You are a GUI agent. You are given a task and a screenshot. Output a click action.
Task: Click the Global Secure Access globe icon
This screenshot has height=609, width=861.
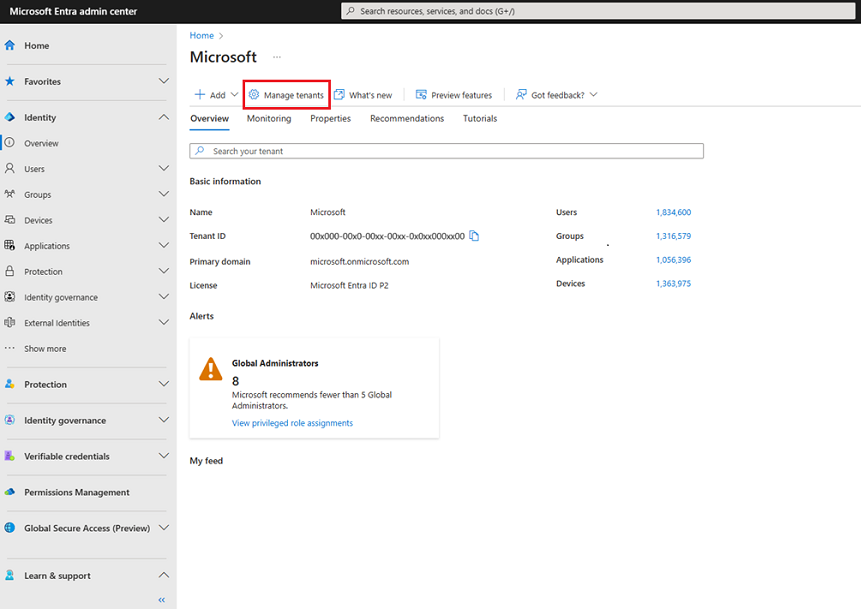click(x=10, y=528)
